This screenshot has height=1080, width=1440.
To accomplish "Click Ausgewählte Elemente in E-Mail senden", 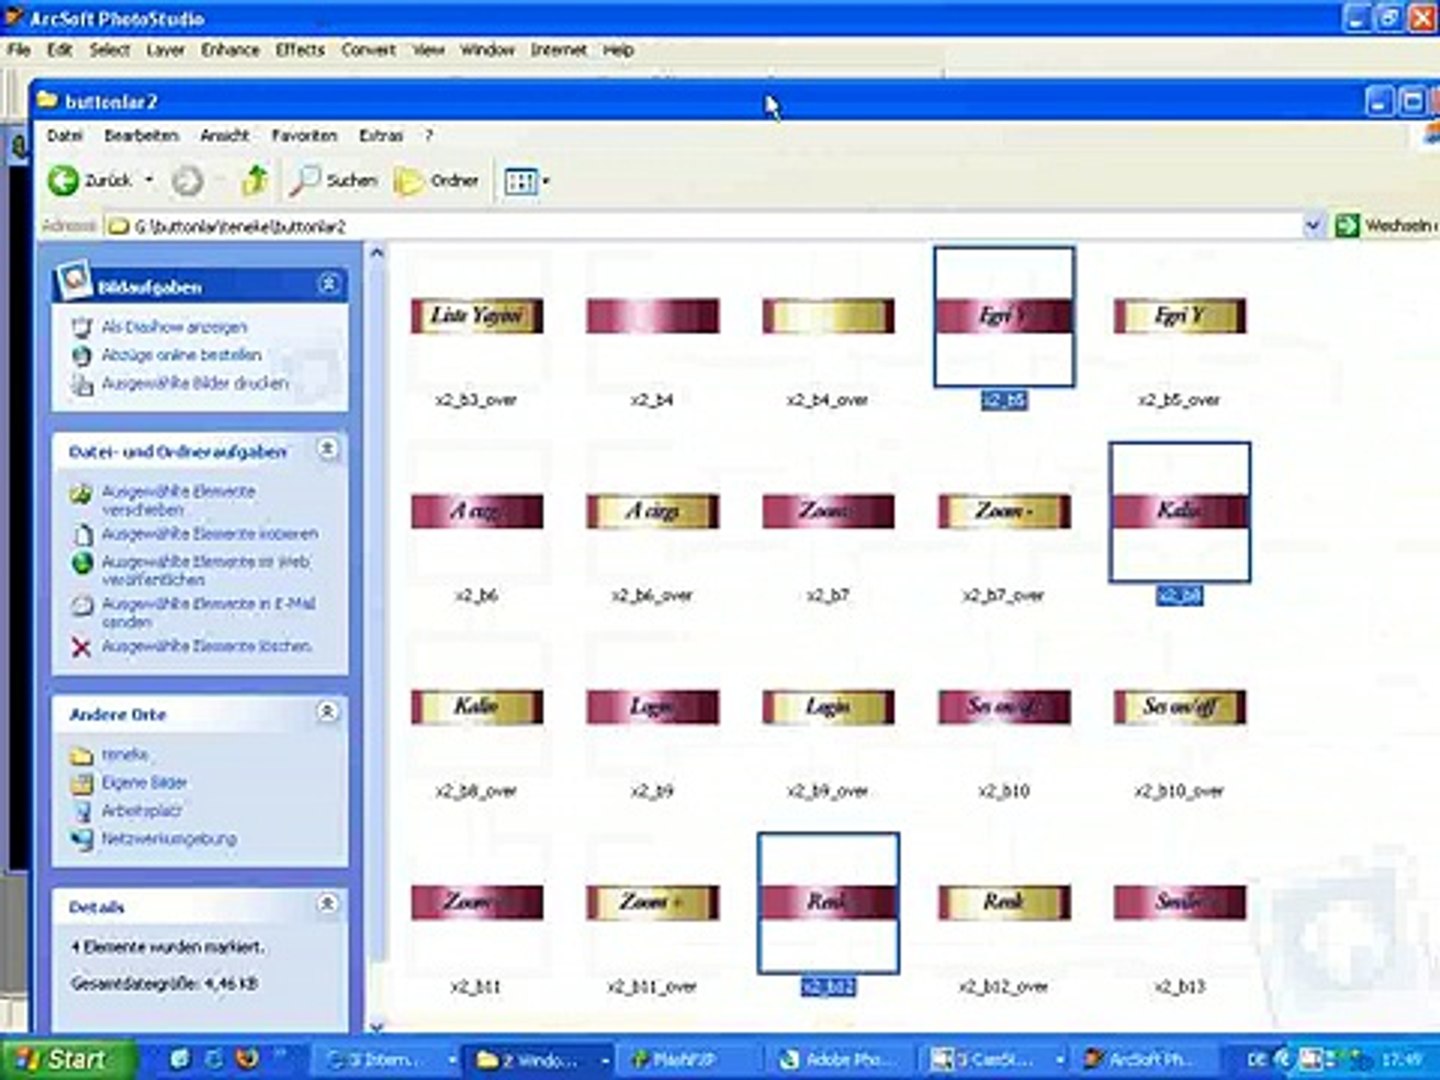I will pos(208,612).
